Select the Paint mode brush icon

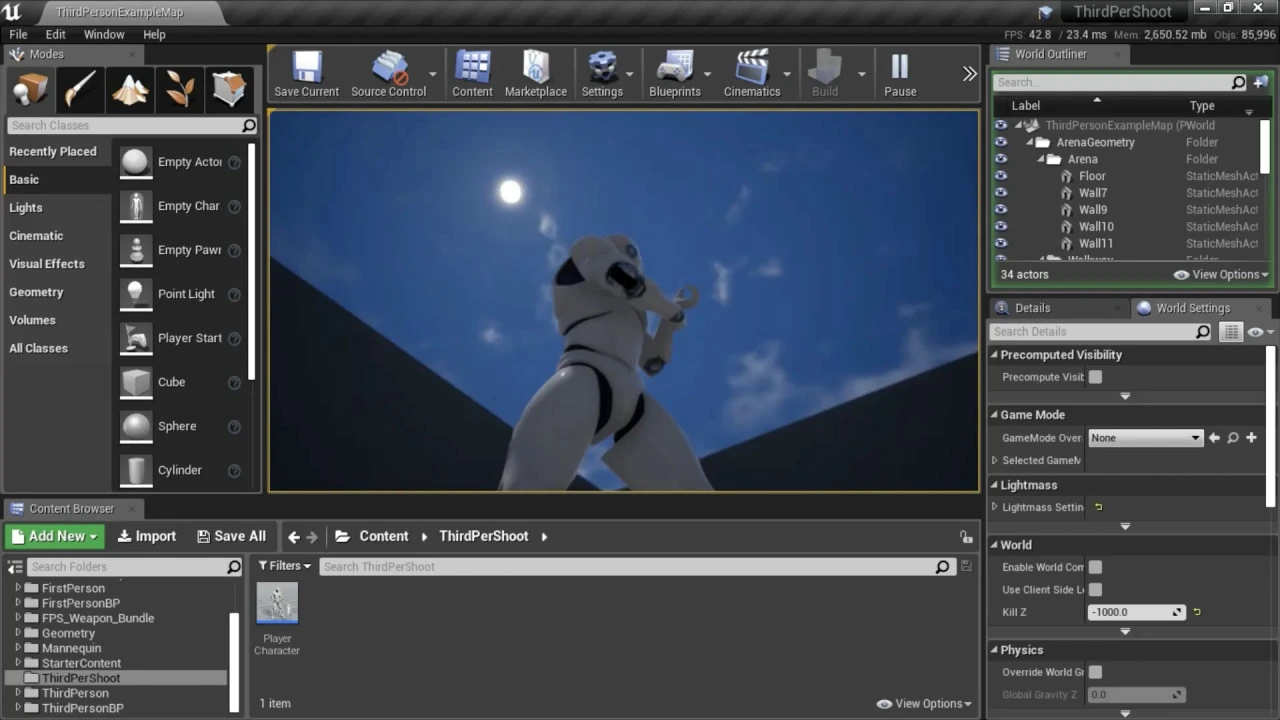click(x=80, y=90)
